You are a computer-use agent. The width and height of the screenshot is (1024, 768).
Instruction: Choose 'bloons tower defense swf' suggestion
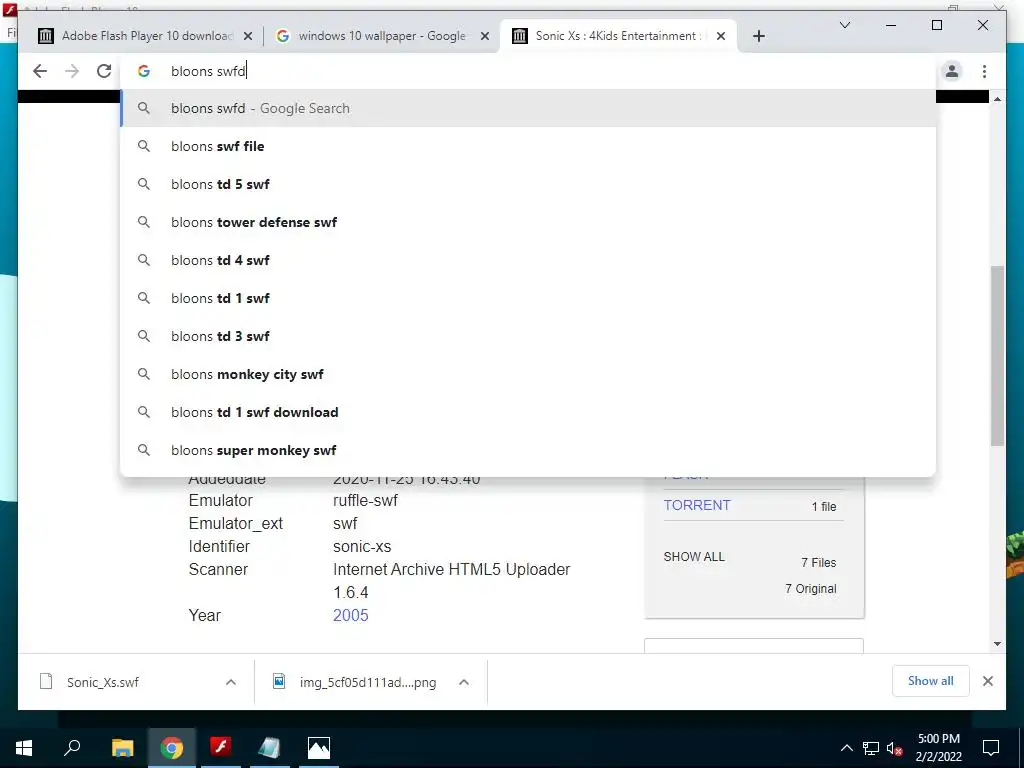pyautogui.click(x=528, y=222)
